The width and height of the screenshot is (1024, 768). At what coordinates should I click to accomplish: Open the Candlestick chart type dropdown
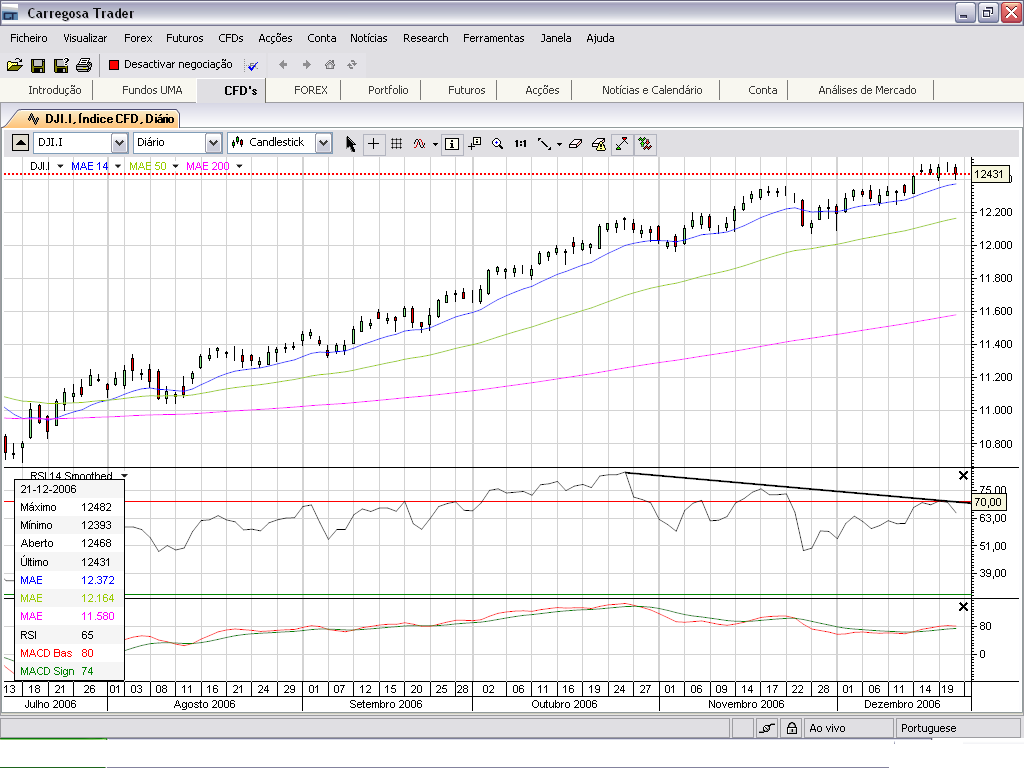click(x=322, y=143)
